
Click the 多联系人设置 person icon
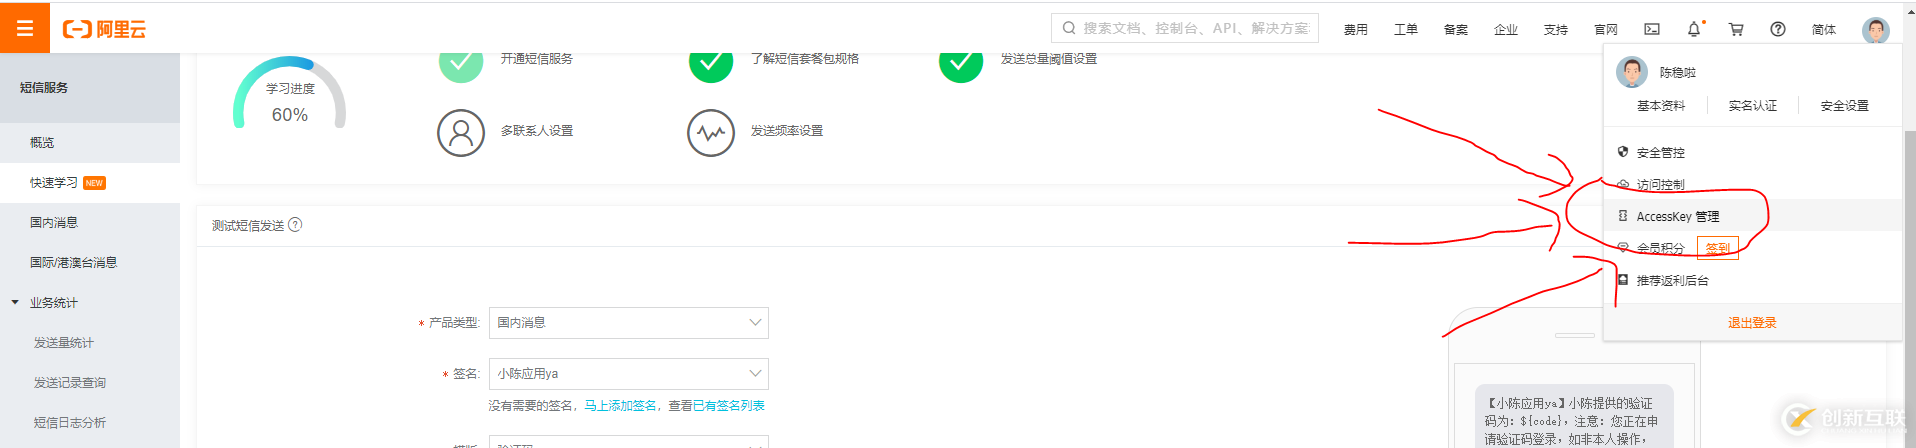pyautogui.click(x=461, y=133)
